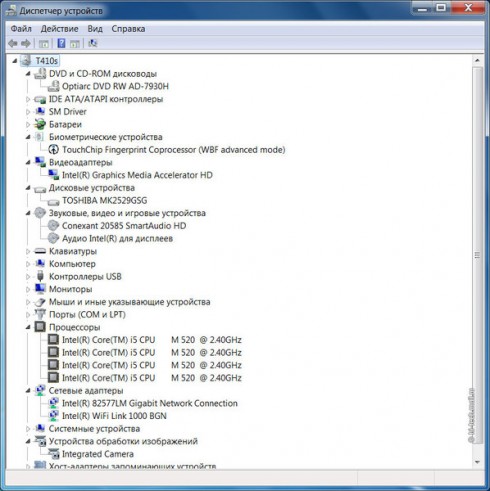
Task: Open the Вид menu
Action: (x=95, y=29)
